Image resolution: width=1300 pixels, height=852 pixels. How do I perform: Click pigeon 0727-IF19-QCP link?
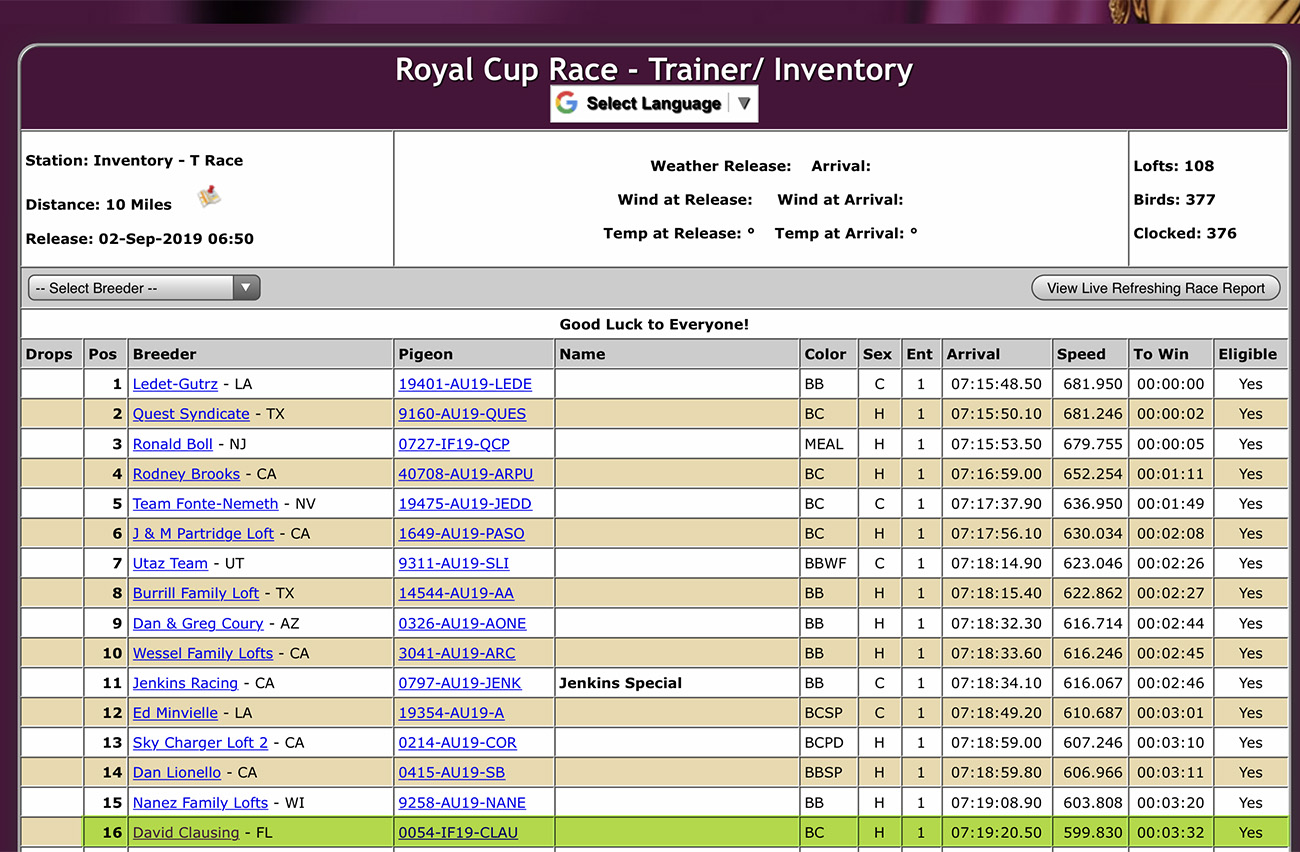click(454, 444)
